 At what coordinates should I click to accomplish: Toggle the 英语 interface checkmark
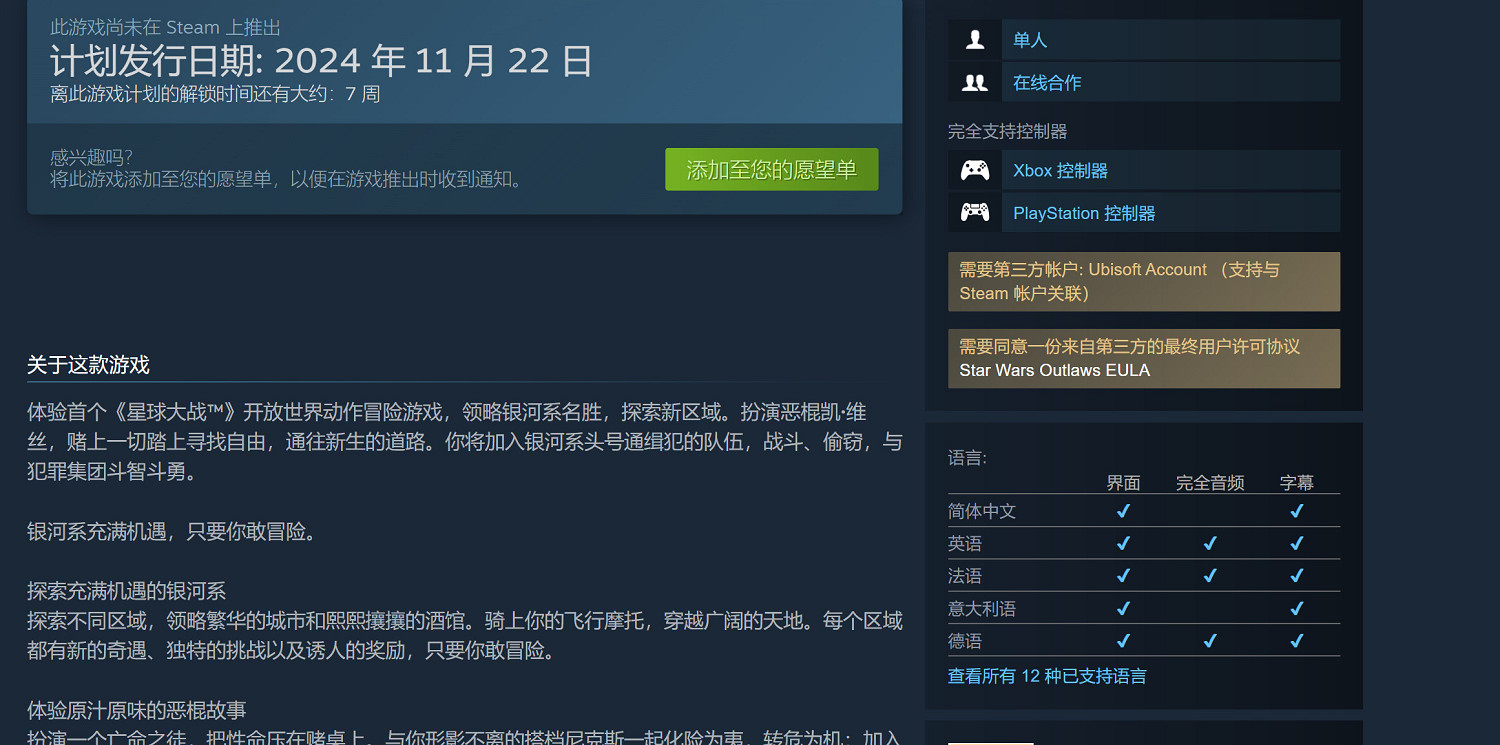1123,543
